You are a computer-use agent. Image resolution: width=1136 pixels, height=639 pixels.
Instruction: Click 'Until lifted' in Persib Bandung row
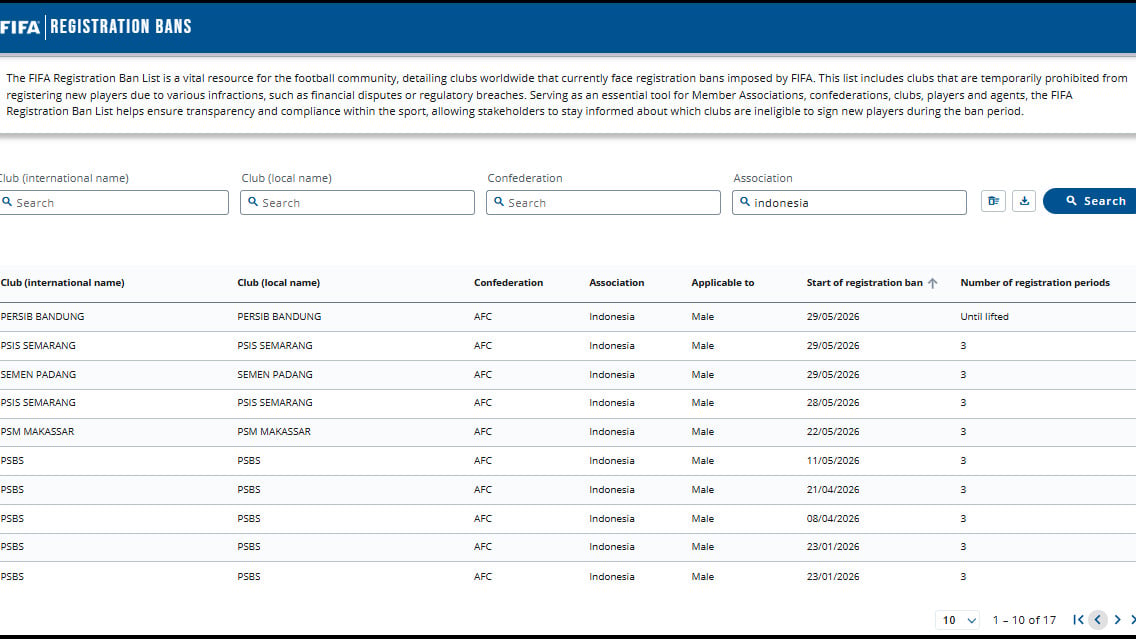click(x=984, y=317)
